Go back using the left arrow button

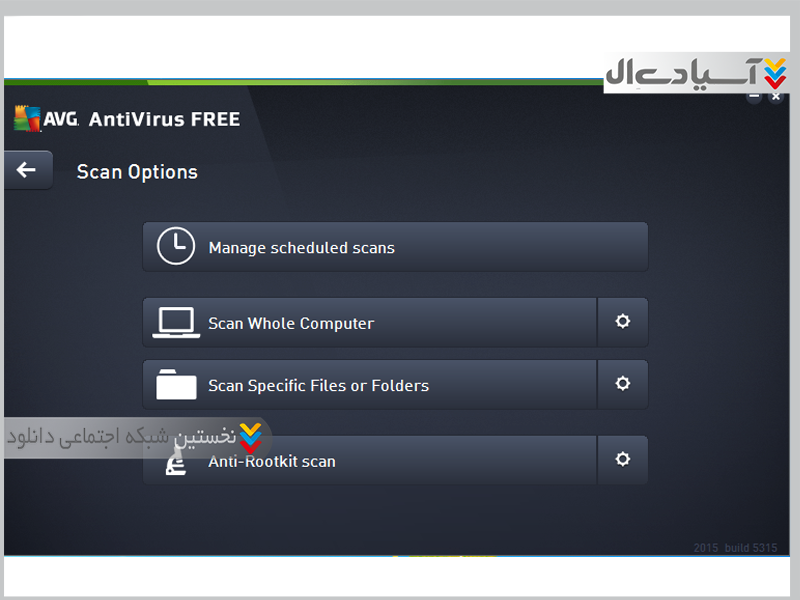click(x=28, y=170)
